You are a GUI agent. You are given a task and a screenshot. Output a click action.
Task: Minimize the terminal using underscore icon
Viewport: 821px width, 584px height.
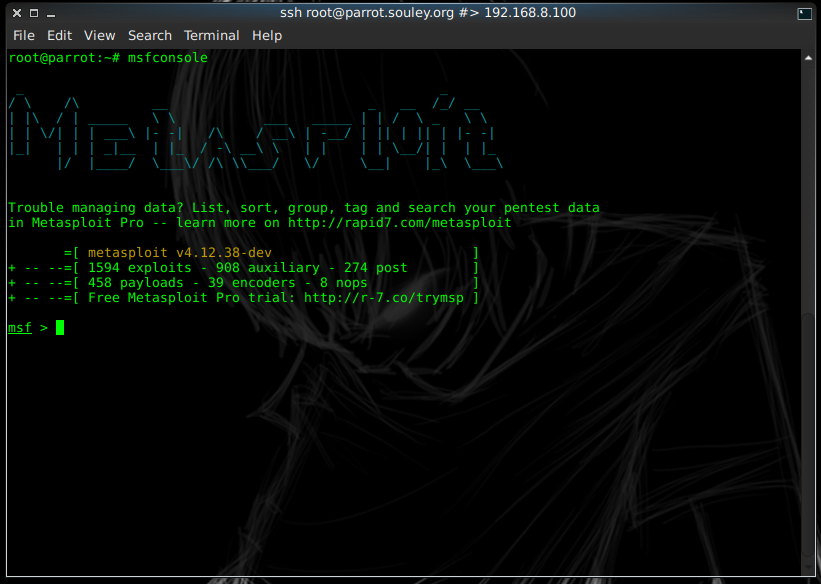[51, 14]
